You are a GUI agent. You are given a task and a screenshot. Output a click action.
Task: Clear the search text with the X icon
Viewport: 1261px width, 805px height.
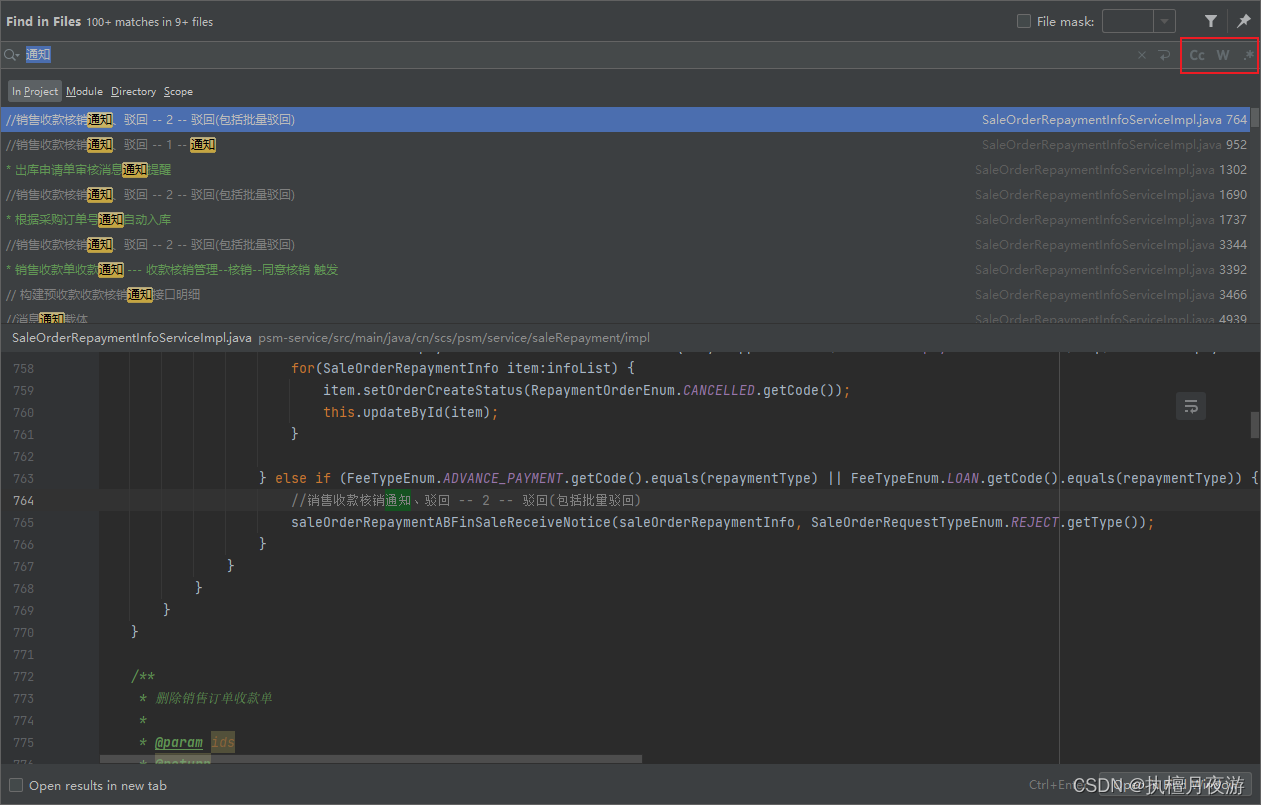[x=1142, y=55]
